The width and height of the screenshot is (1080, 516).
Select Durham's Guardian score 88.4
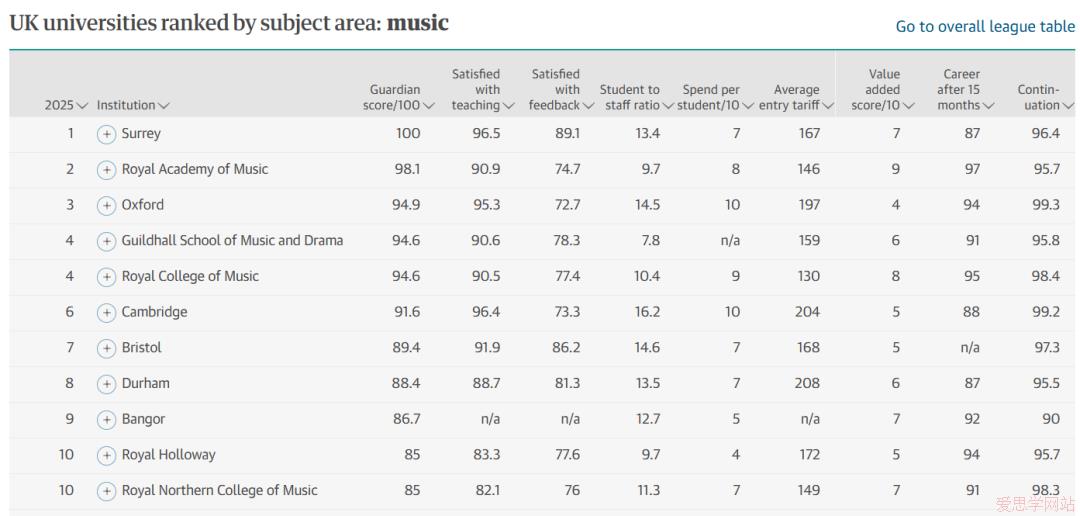[406, 384]
